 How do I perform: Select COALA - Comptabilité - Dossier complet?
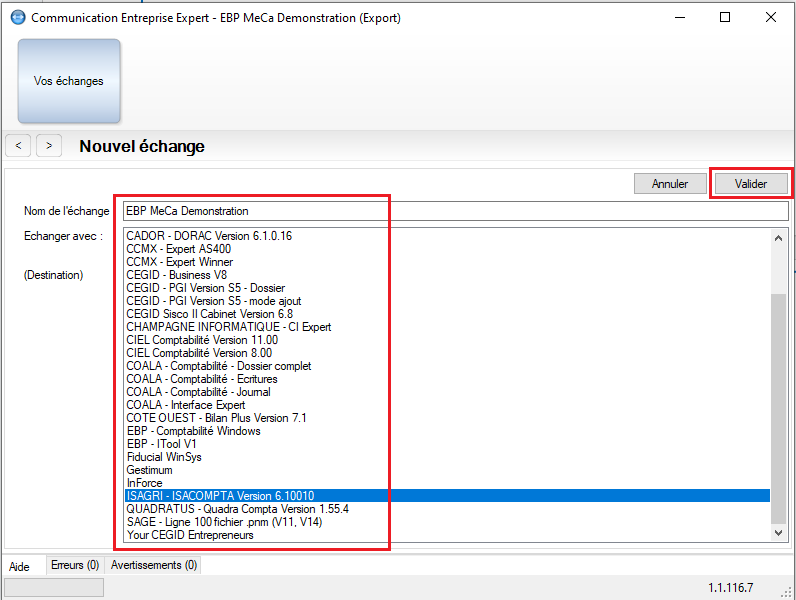pos(447,366)
